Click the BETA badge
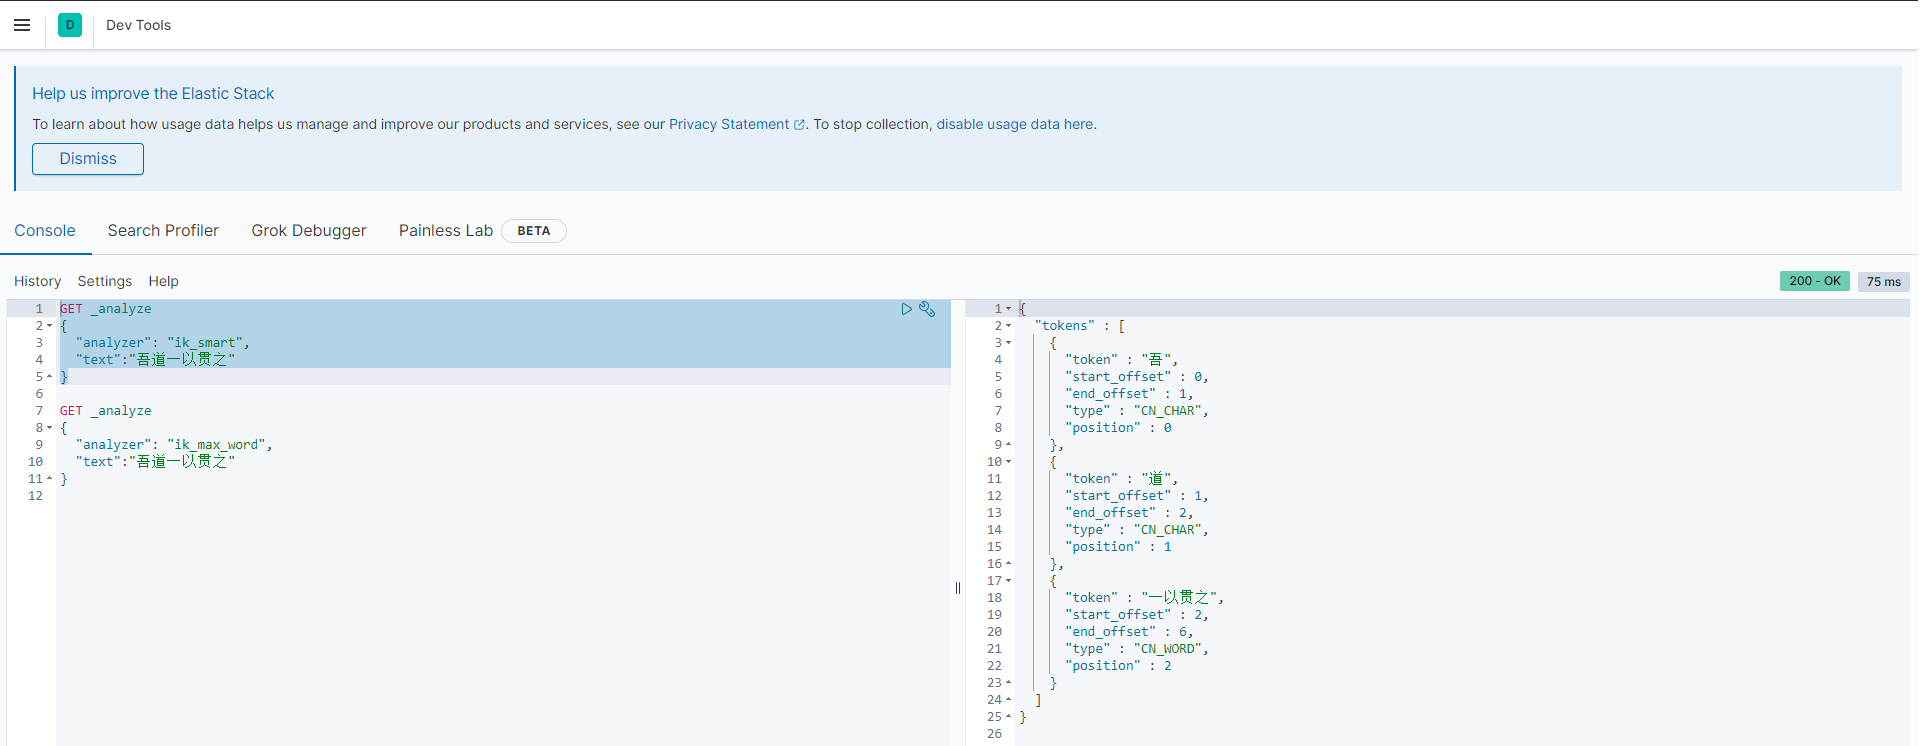 [534, 231]
